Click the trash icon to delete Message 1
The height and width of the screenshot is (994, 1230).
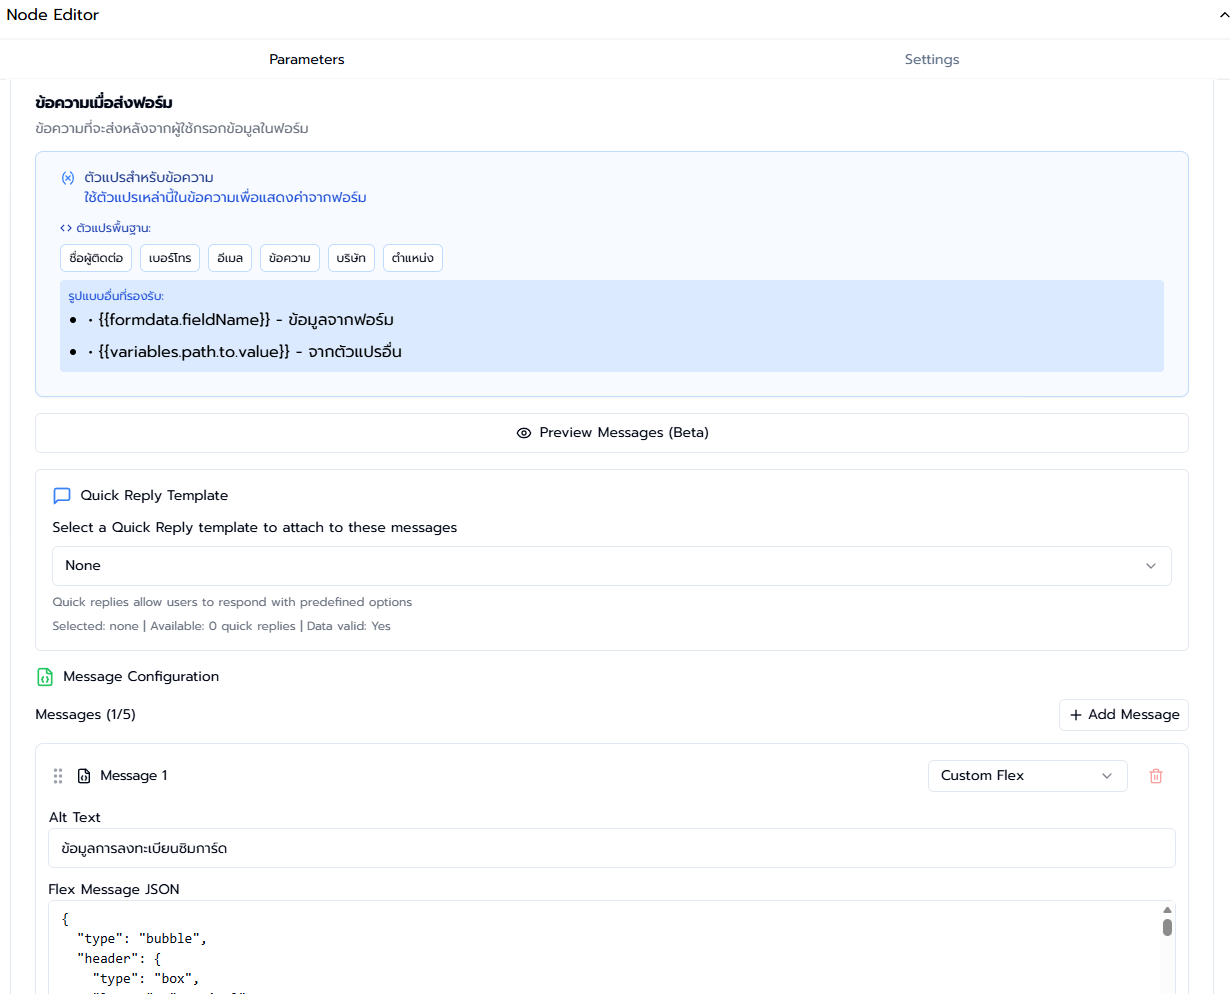[x=1156, y=775]
